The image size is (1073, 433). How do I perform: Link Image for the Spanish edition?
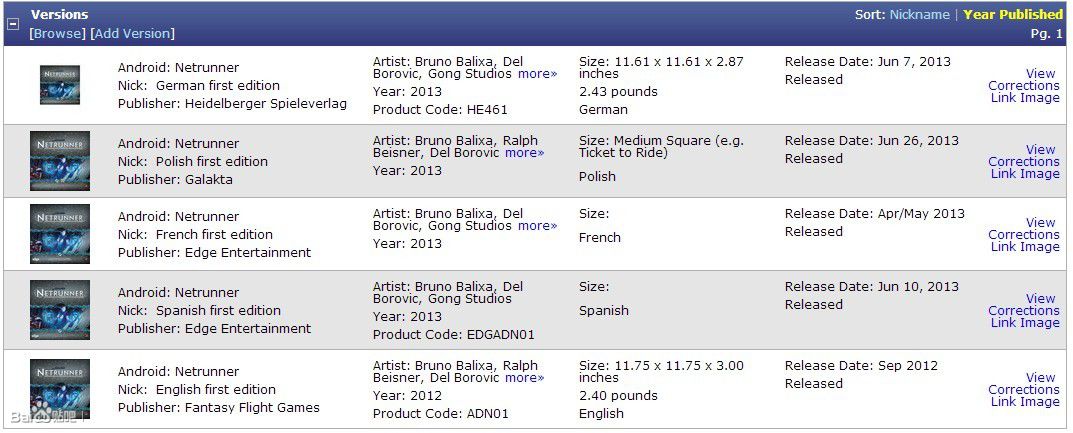pyautogui.click(x=1024, y=323)
